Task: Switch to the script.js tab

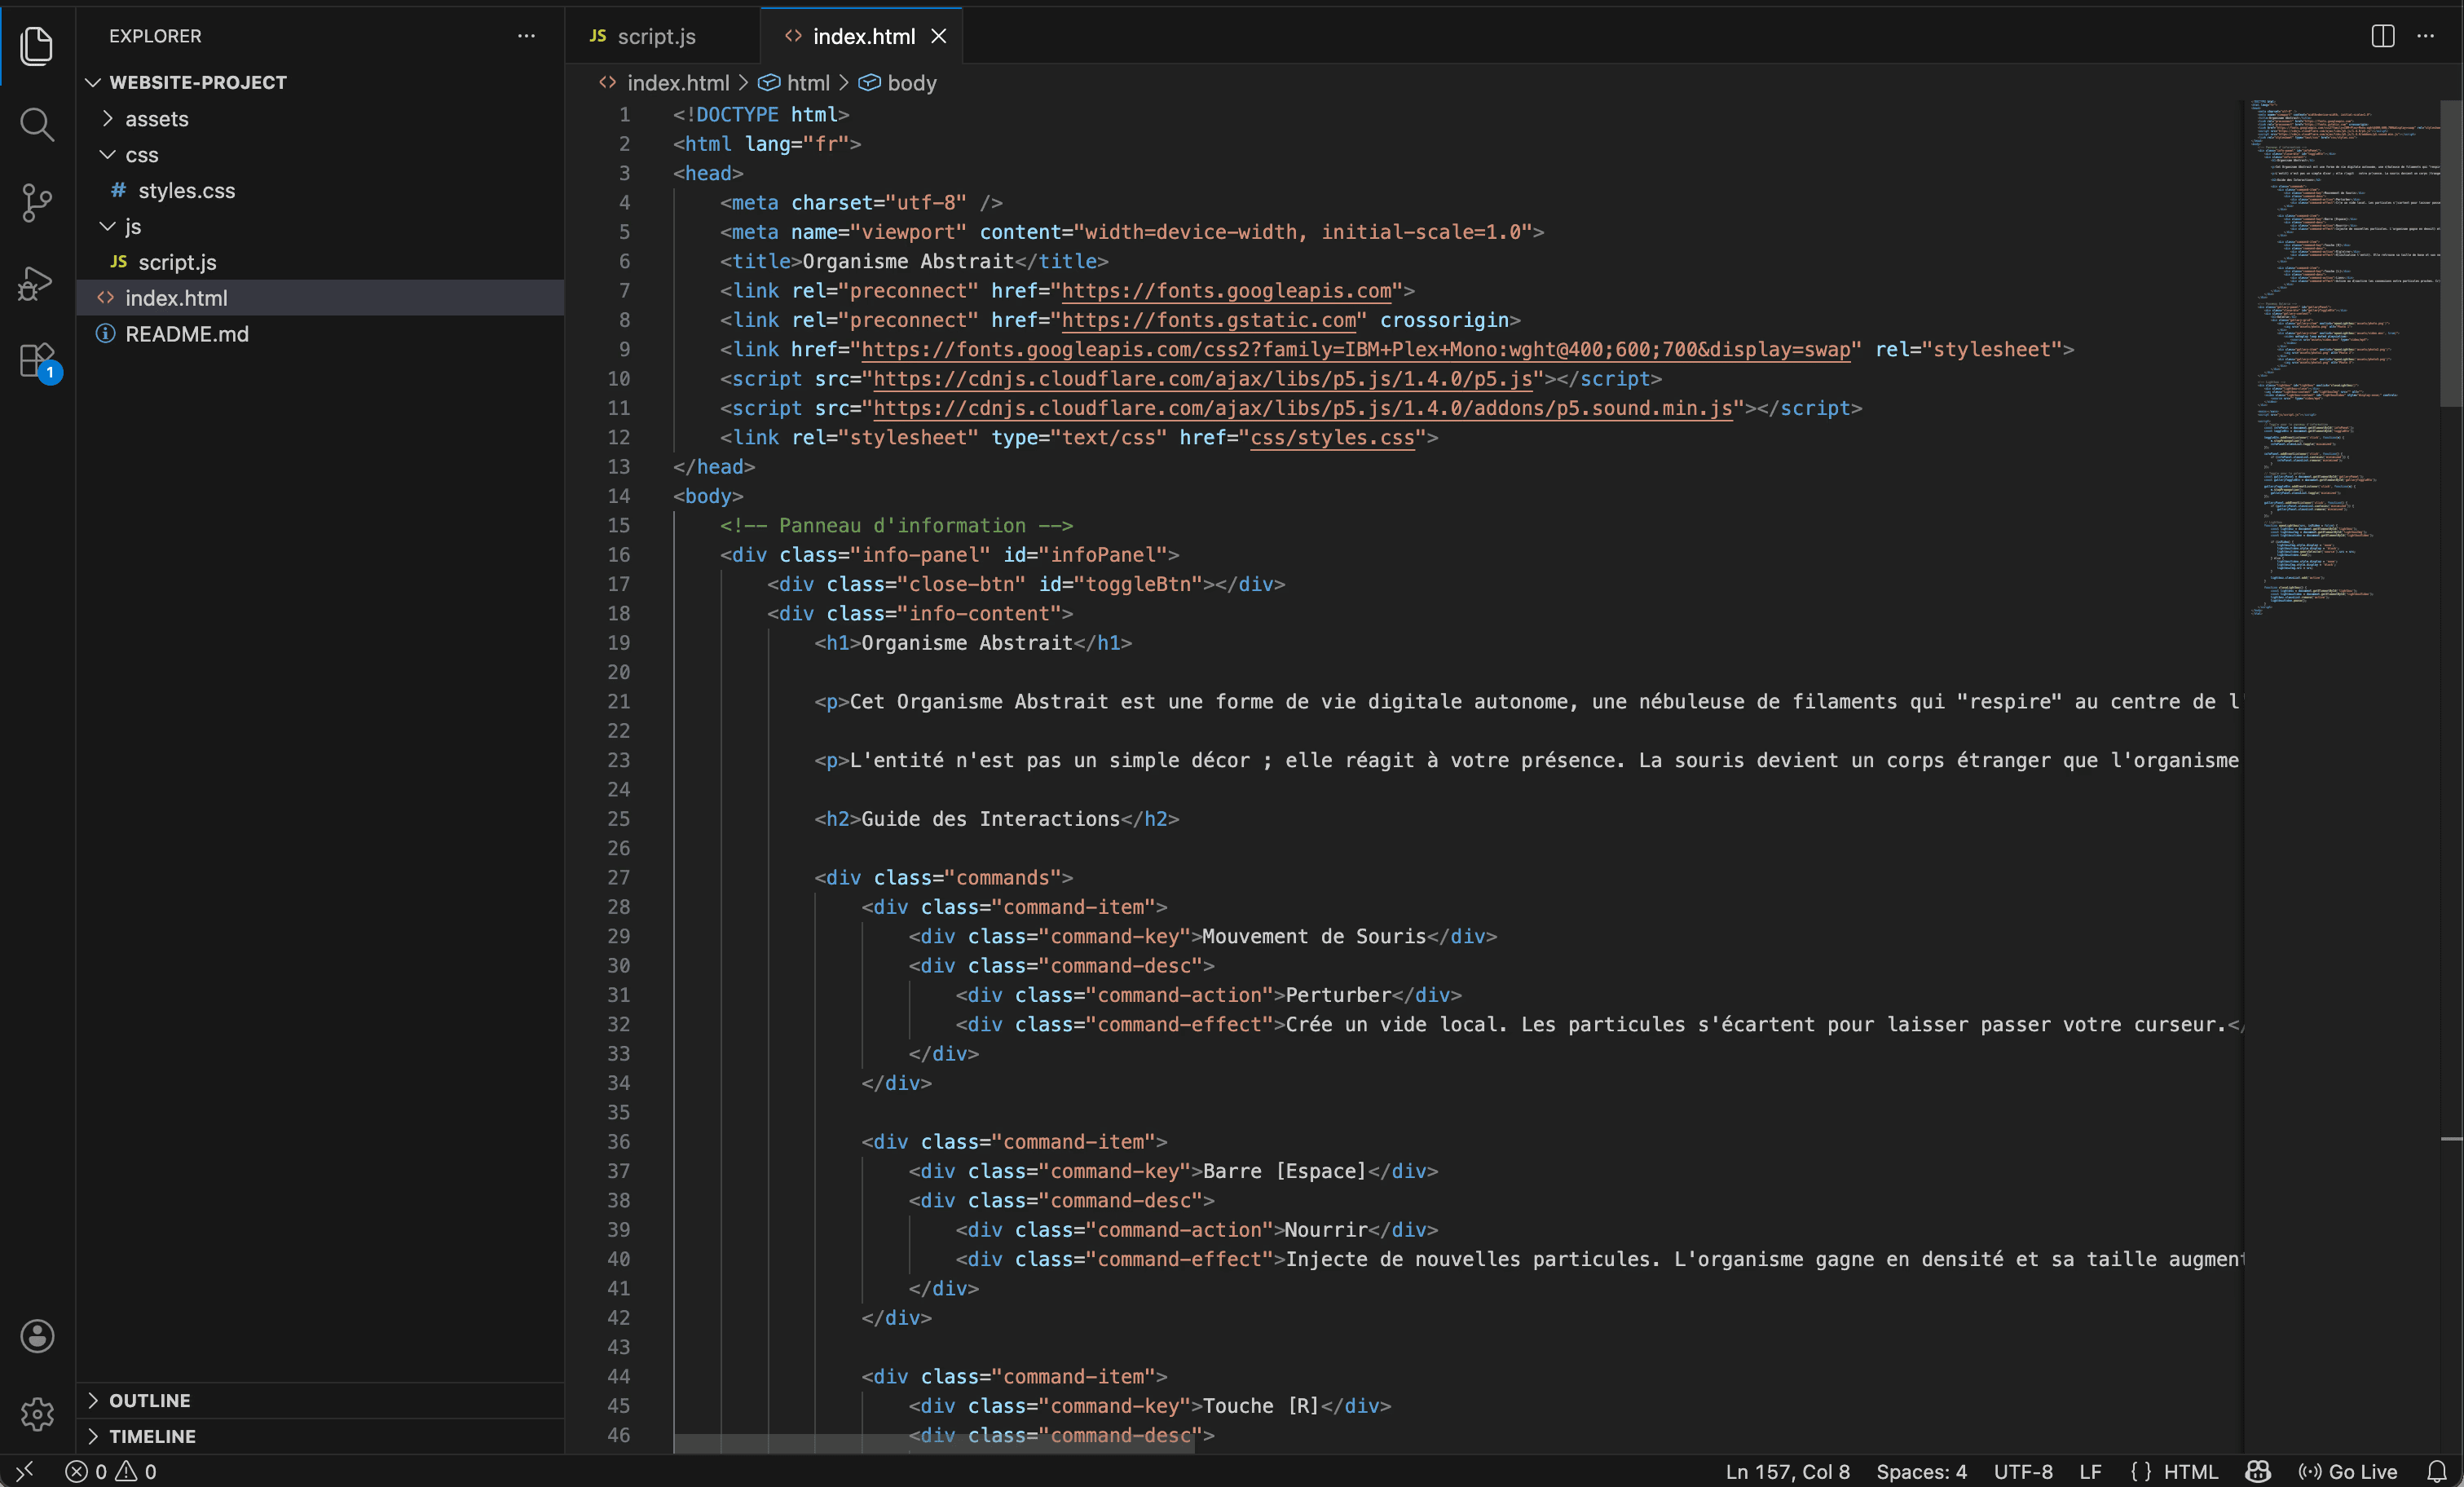Action: (655, 36)
